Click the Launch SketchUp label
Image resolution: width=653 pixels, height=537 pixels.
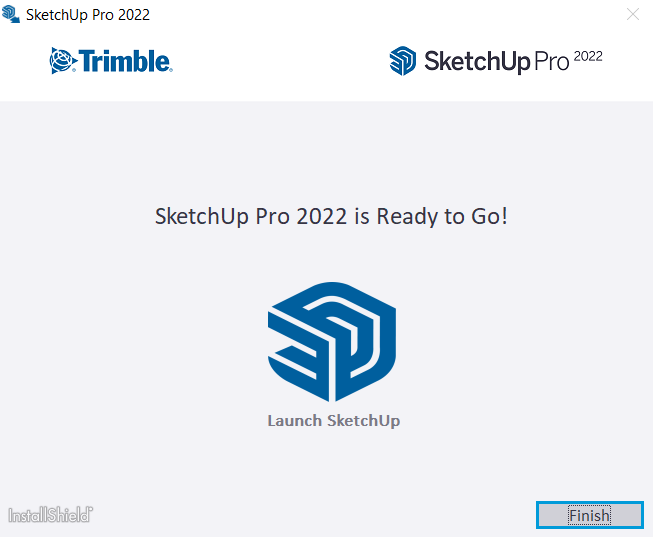pyautogui.click(x=334, y=421)
